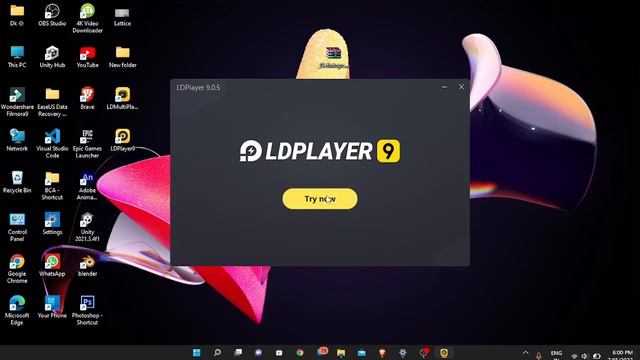
Task: Click the microphone tray icon
Action: coord(539,356)
